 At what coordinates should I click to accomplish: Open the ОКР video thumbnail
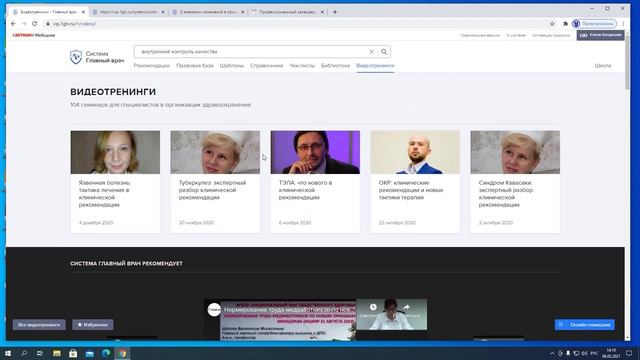415,152
